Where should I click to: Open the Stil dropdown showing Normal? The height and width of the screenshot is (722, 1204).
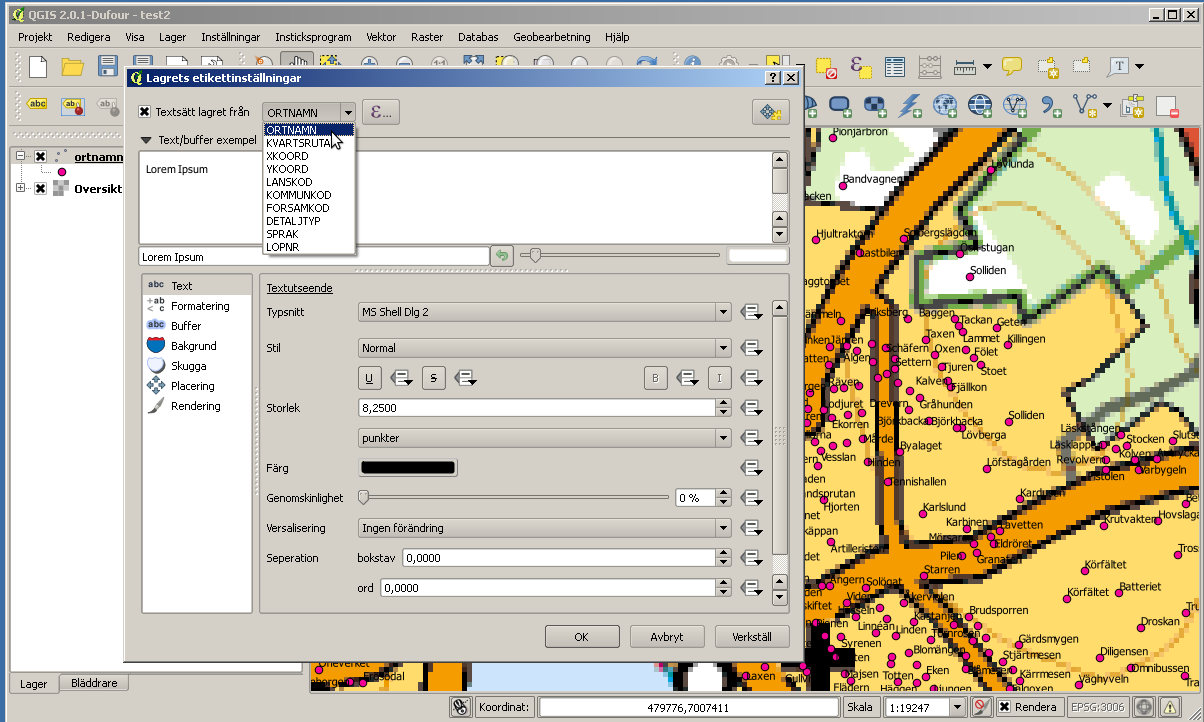[x=545, y=348]
